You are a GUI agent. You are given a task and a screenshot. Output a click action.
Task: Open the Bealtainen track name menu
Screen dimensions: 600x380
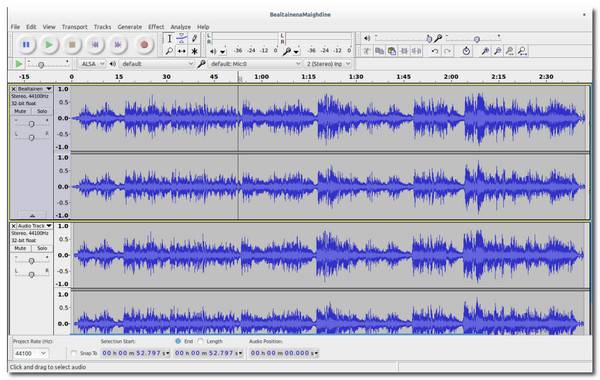click(35, 89)
